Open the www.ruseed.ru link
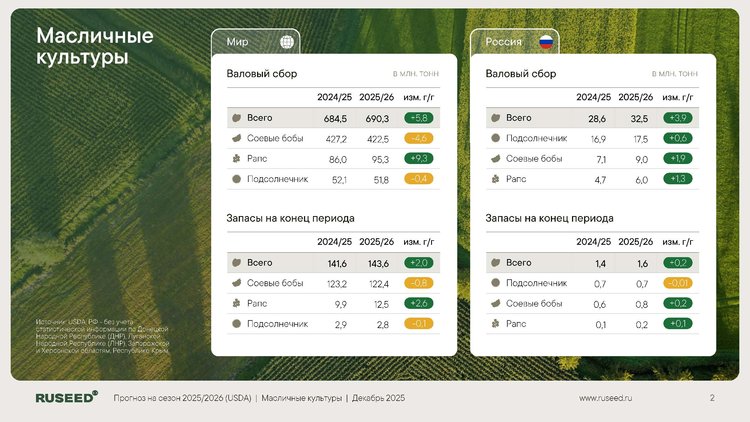Image resolution: width=750 pixels, height=422 pixels. (x=606, y=398)
